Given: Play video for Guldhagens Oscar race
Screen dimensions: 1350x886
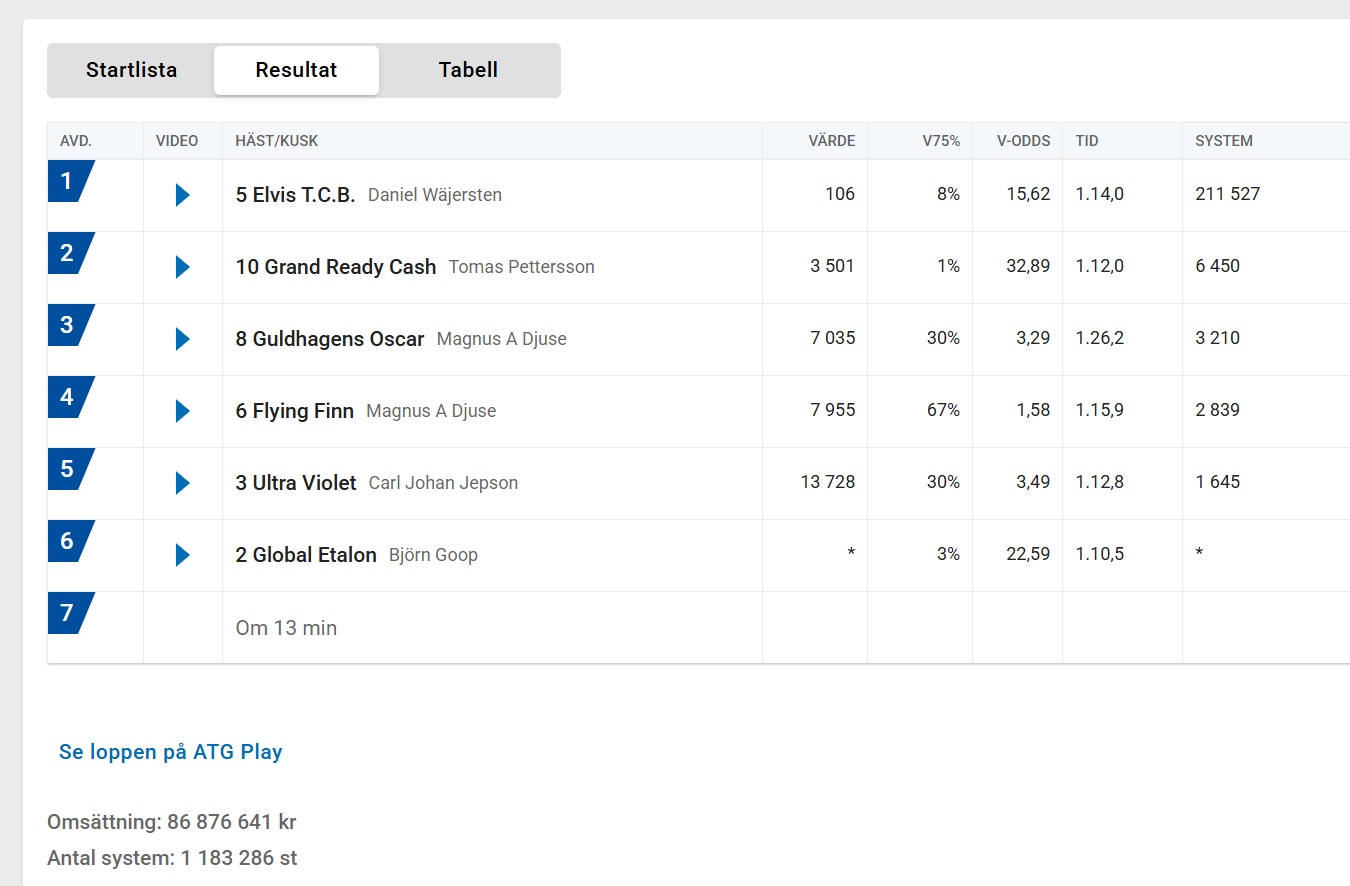Looking at the screenshot, I should (x=182, y=339).
